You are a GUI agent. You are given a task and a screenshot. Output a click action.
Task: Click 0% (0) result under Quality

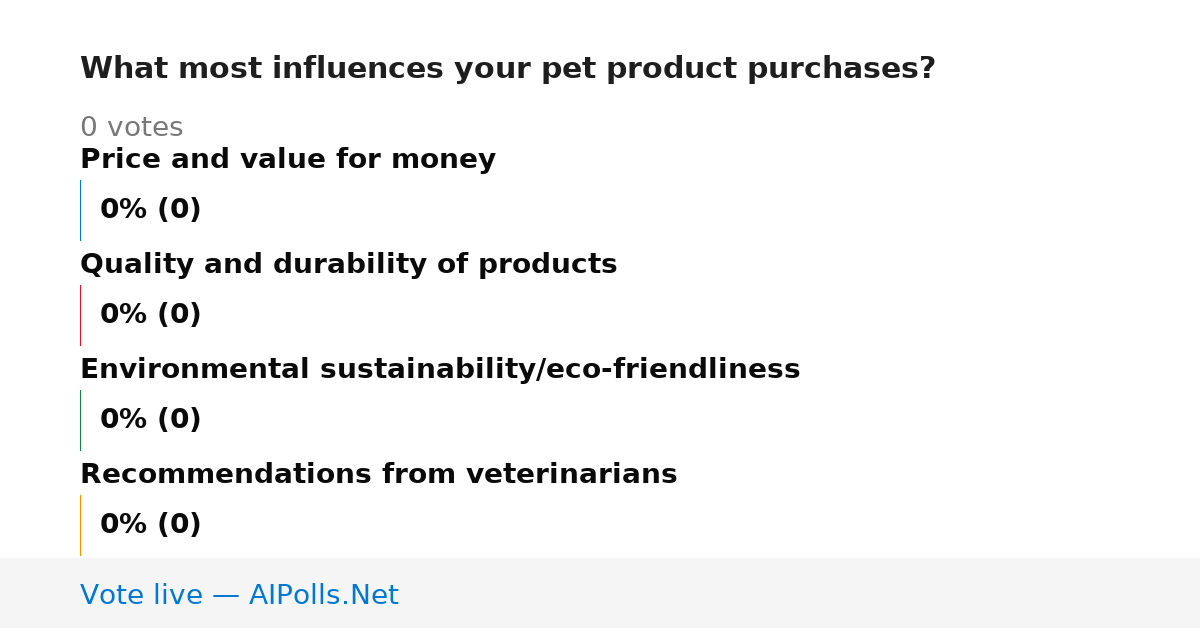[151, 315]
